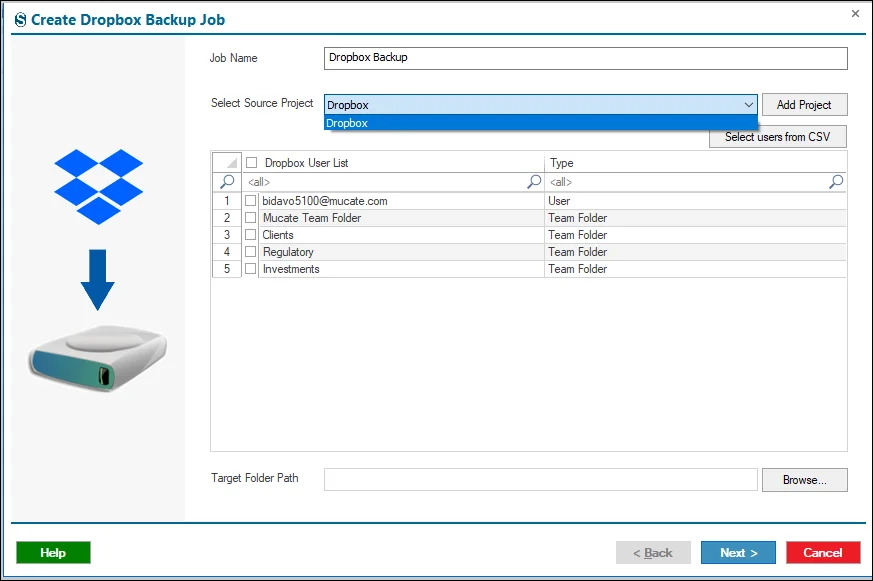Choose the highlighted Dropbox option in the list
Screen dimensions: 873x581
click(541, 123)
